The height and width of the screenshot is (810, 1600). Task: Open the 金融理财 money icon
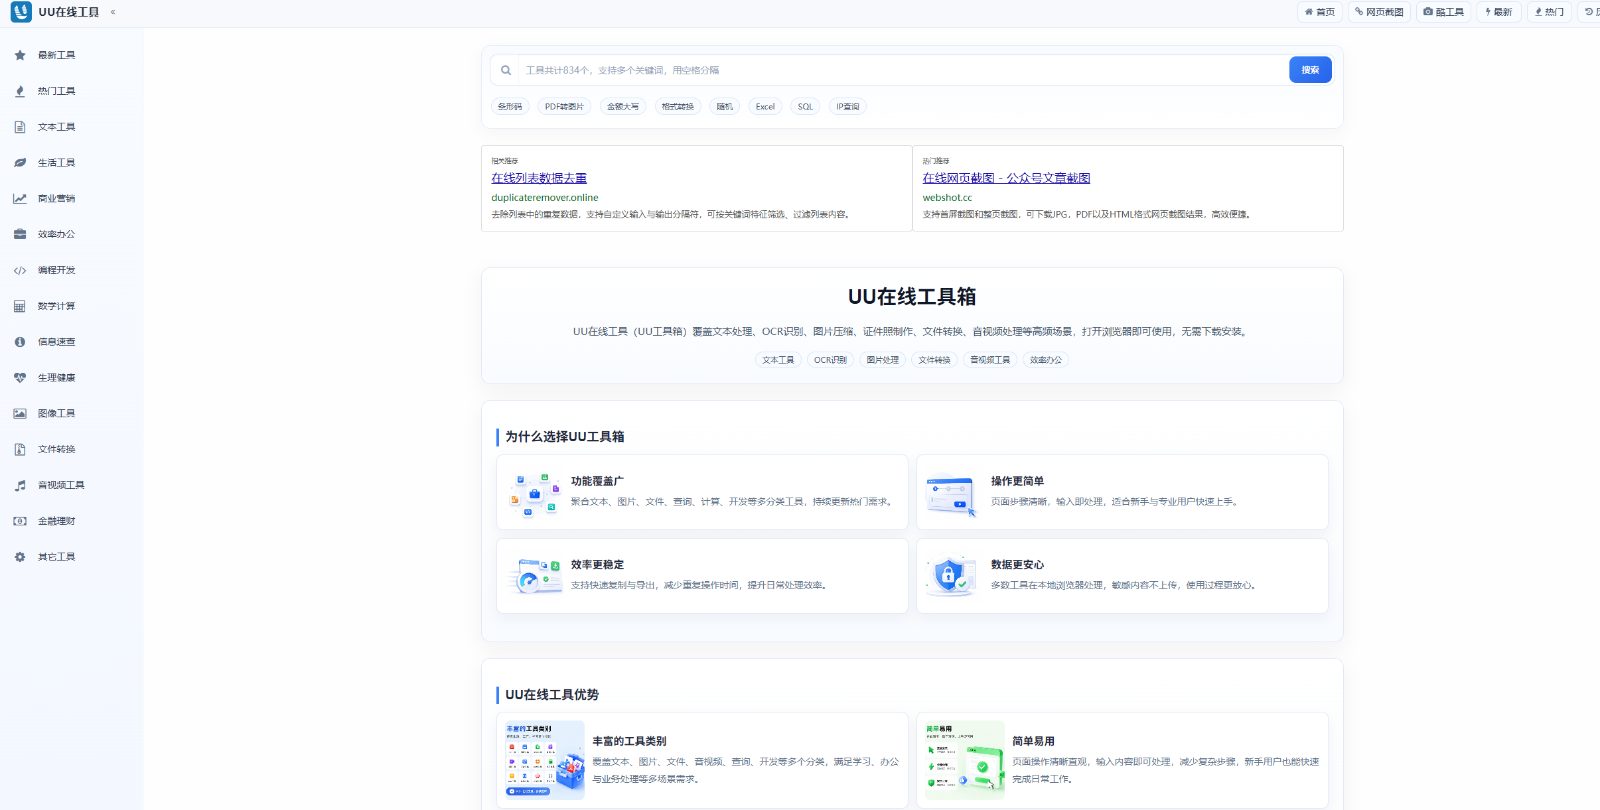[x=20, y=521]
